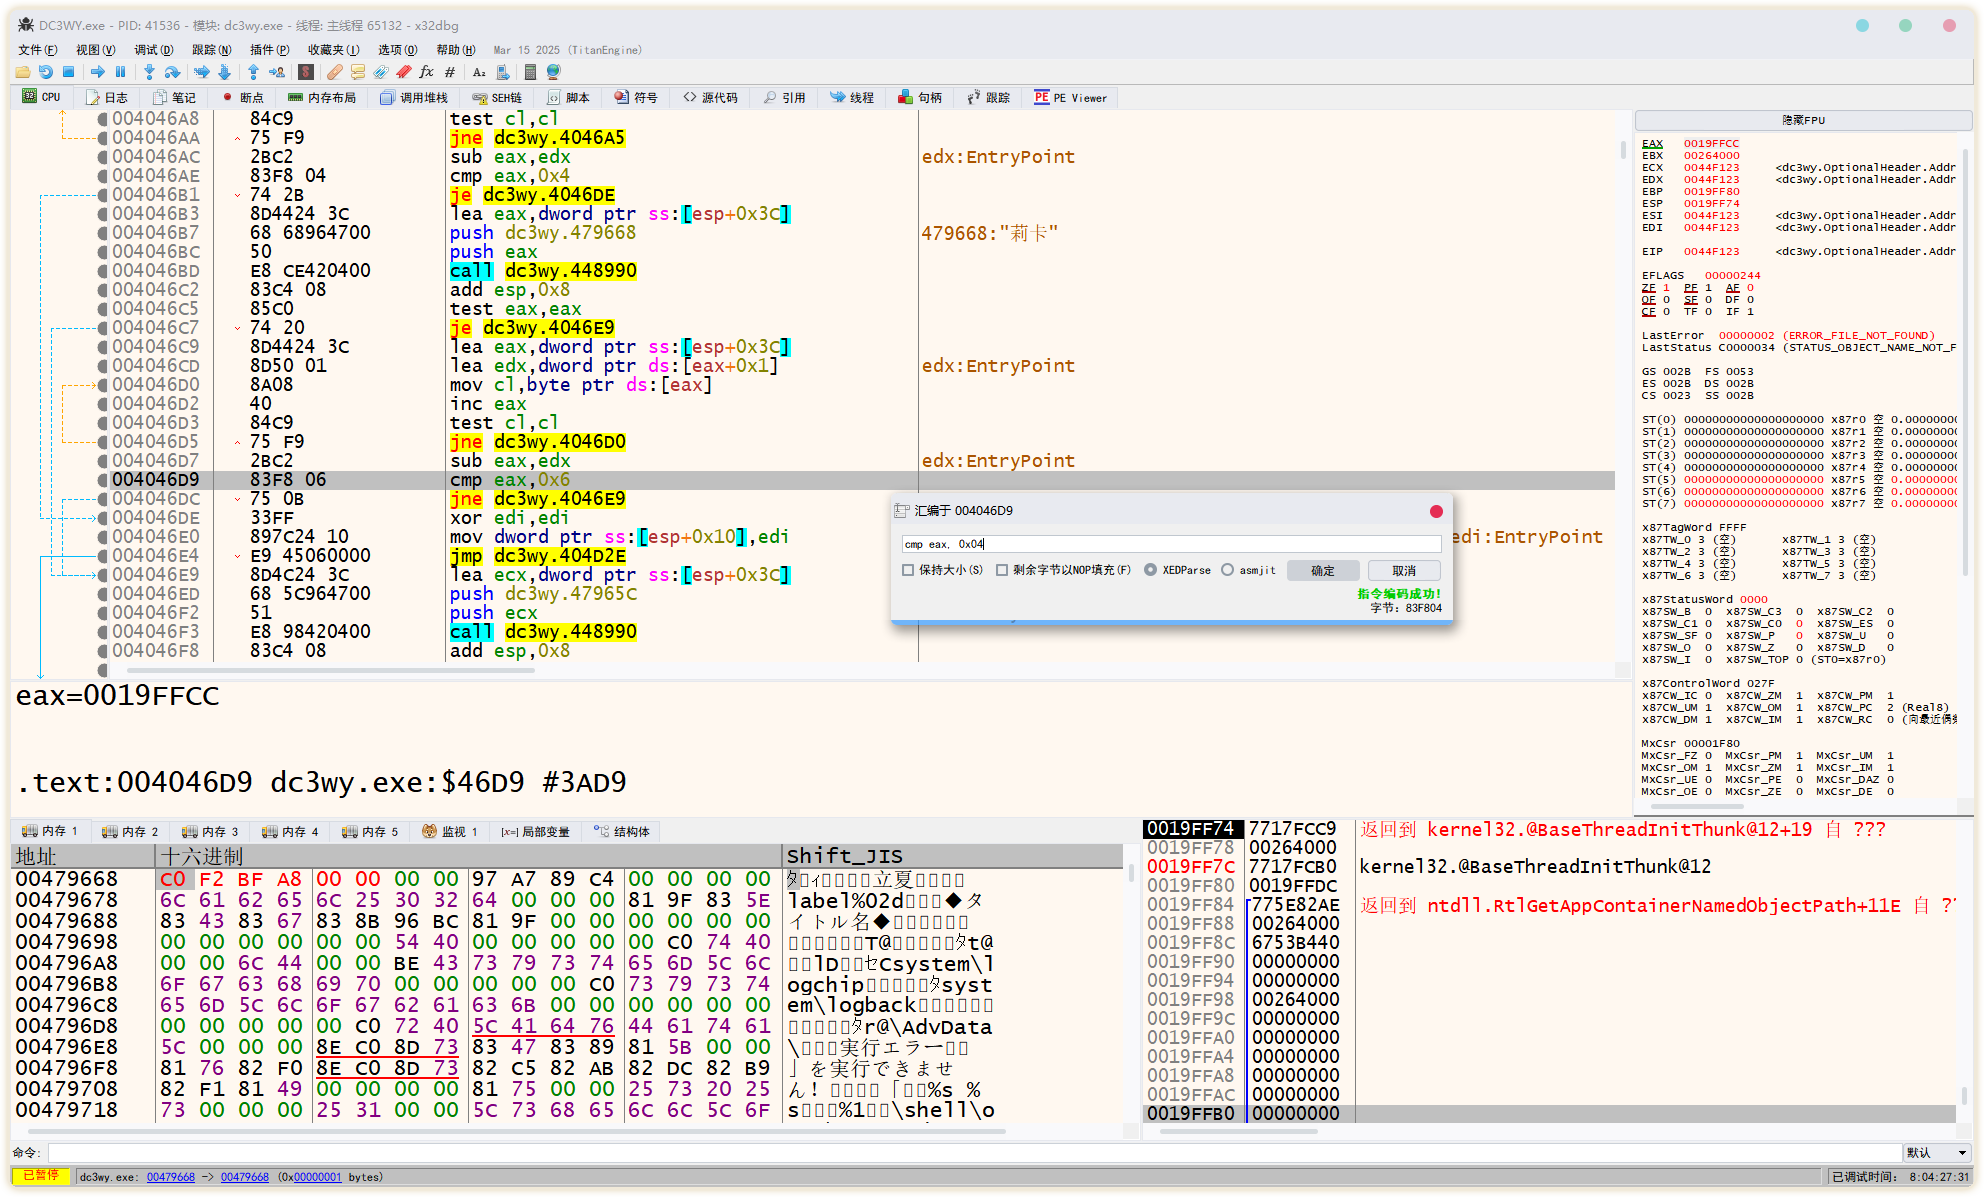This screenshot has height=1197, width=1984.
Task: Toggle jump arrow at address 004046B1
Action: [238, 195]
